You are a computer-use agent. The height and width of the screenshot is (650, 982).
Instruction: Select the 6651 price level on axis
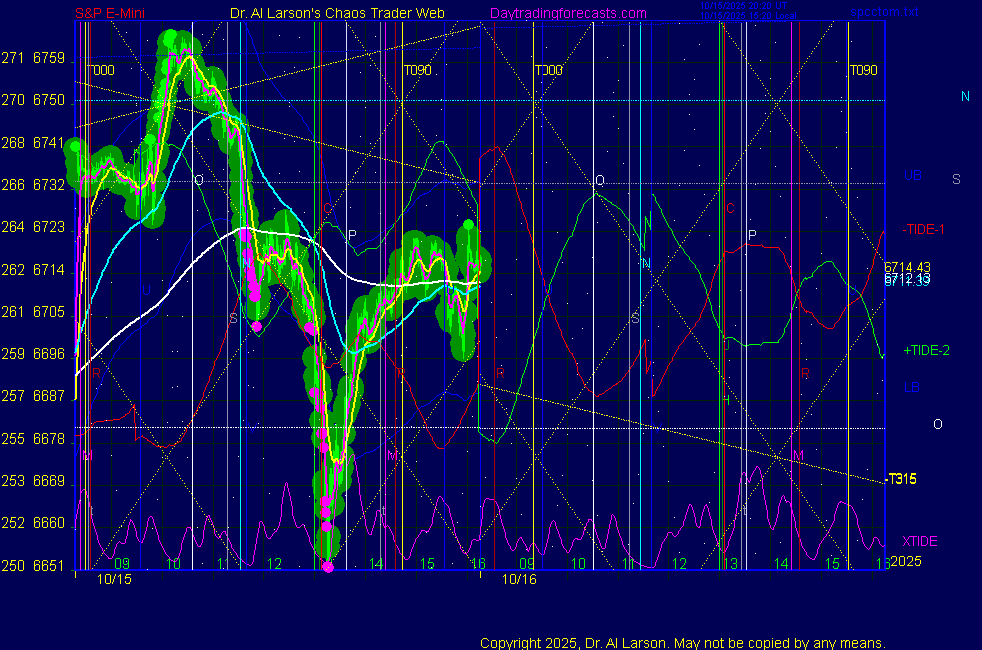[x=49, y=566]
